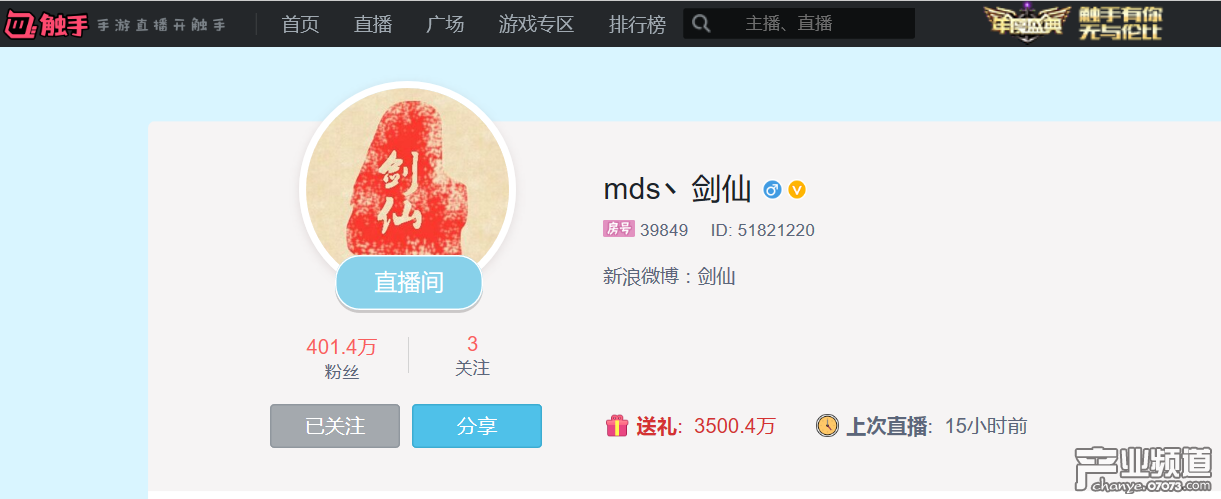
Task: View the 401.4万 粉丝 followers count
Action: pos(342,359)
